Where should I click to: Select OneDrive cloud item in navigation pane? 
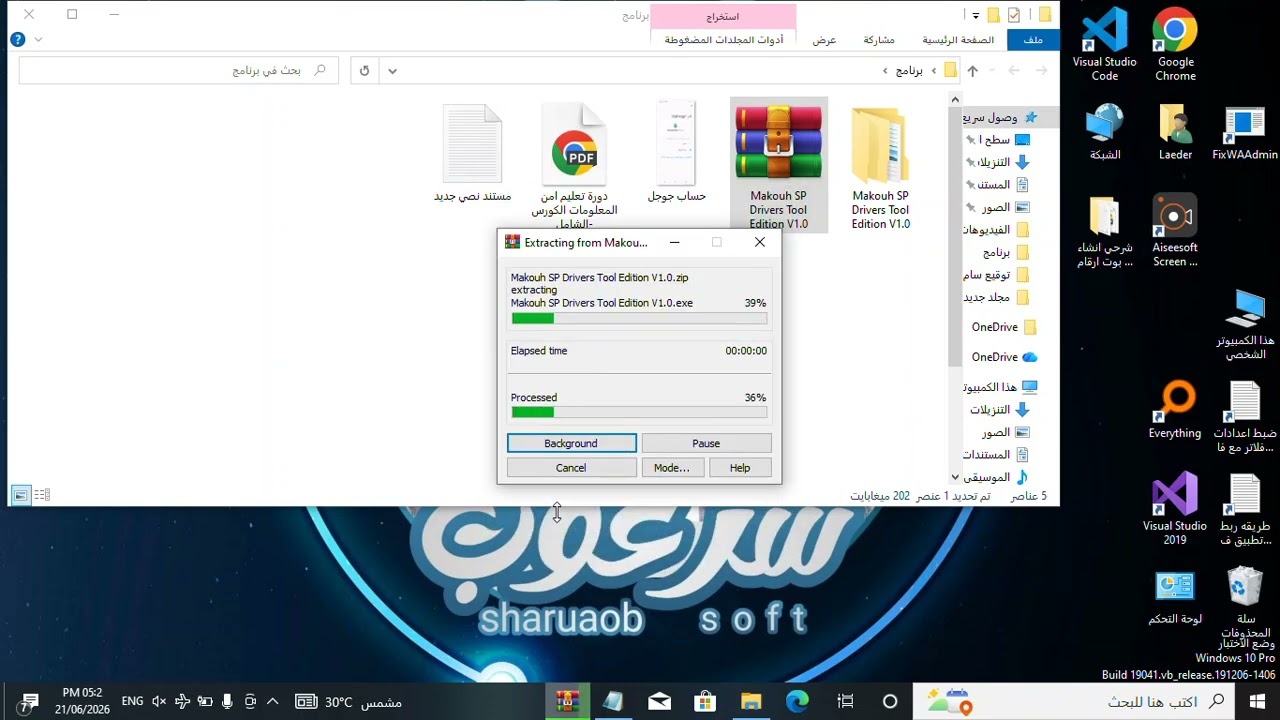coord(1003,357)
